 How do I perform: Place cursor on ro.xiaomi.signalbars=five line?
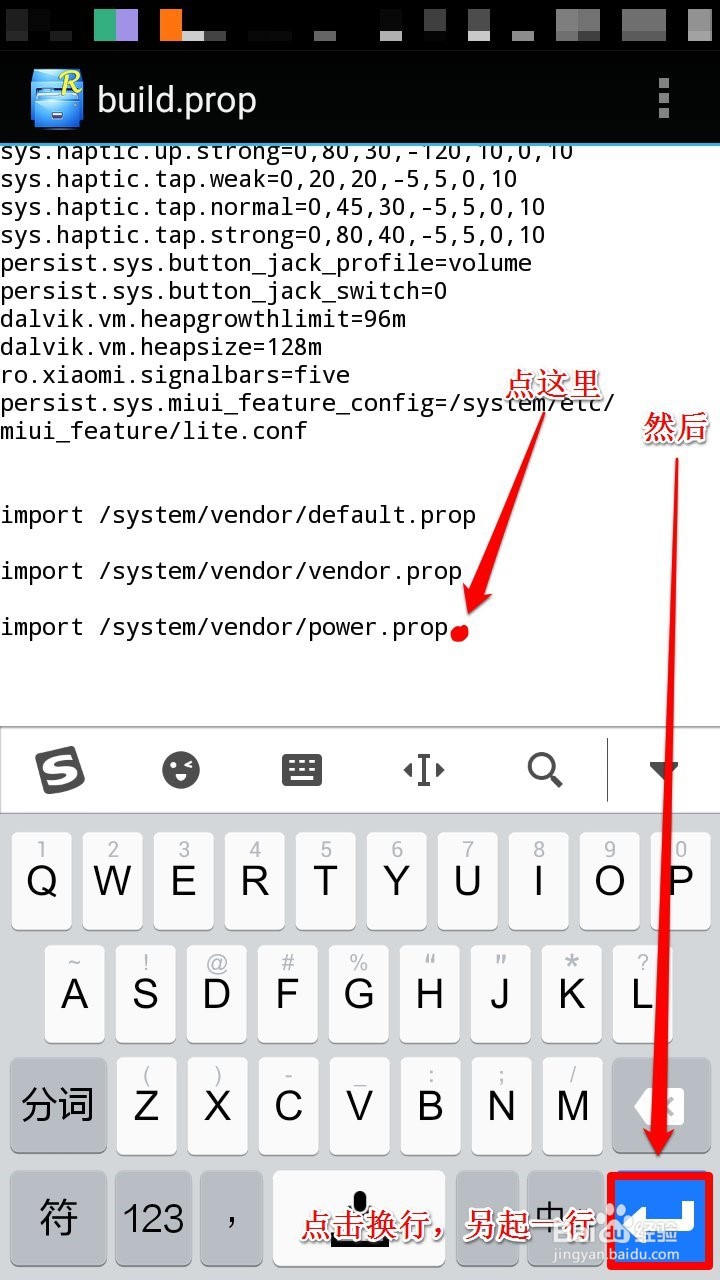[175, 375]
